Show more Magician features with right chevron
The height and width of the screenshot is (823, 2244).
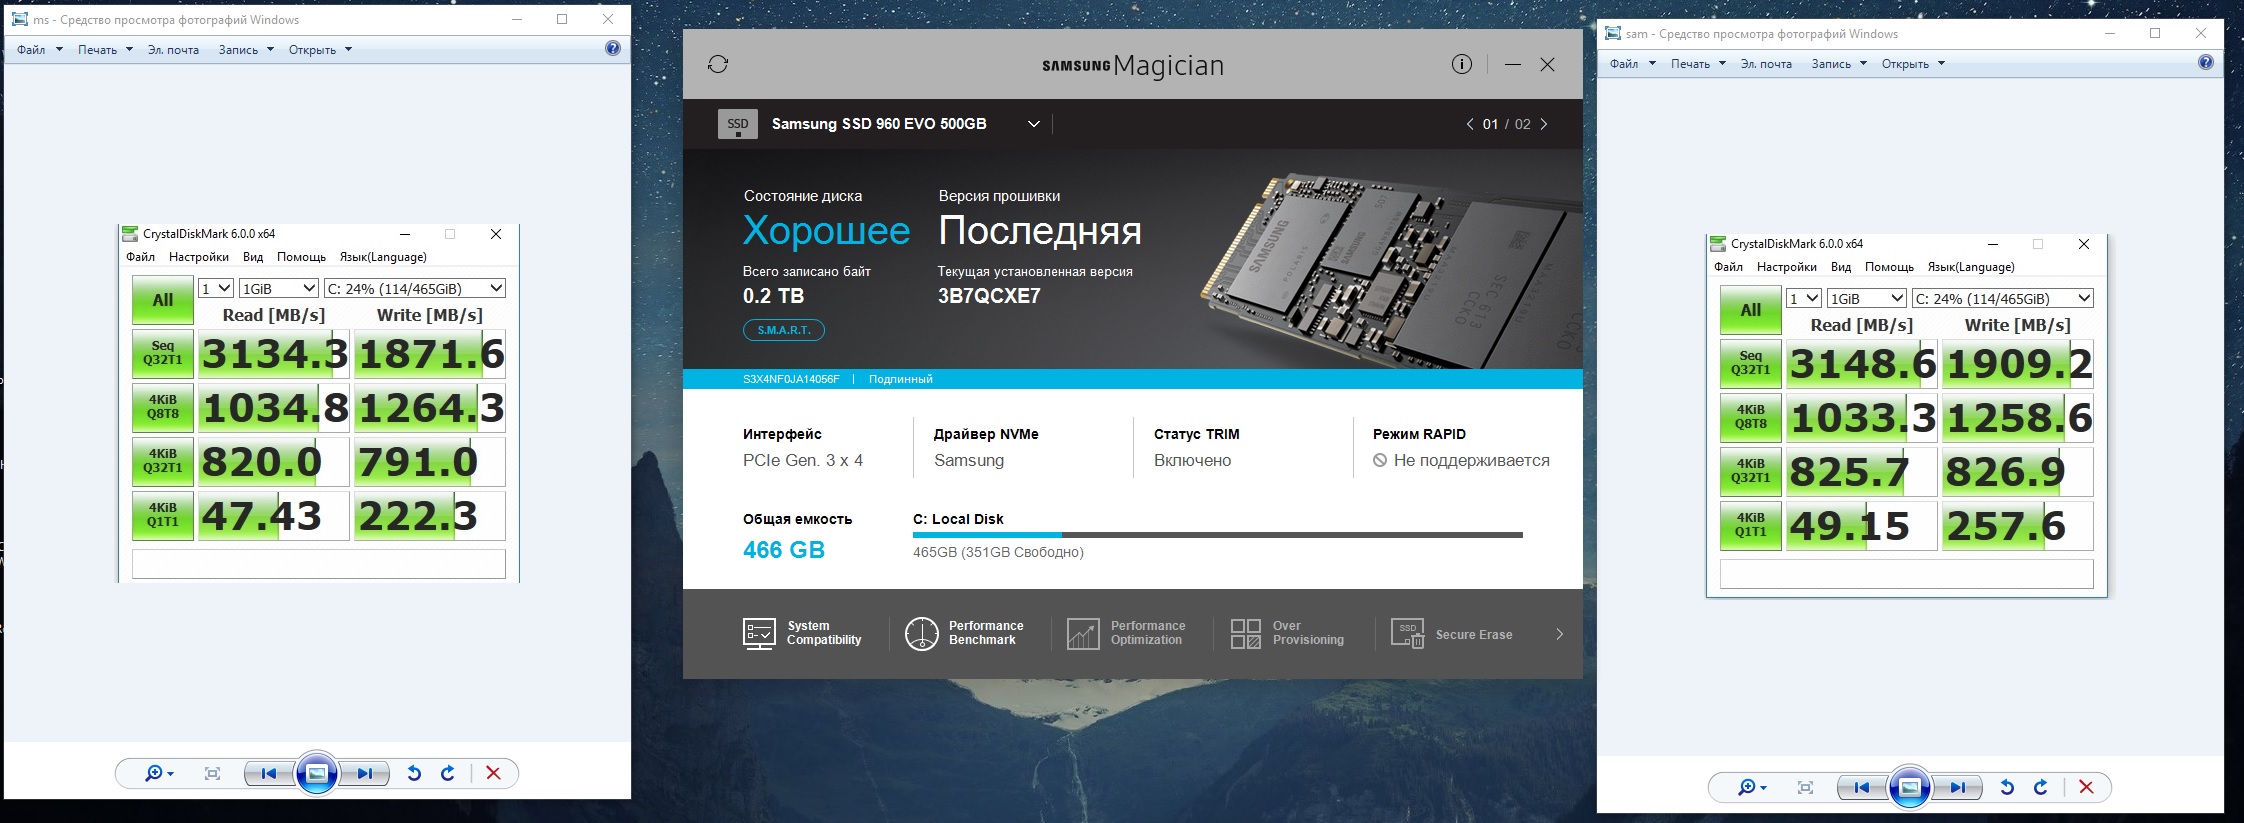pyautogui.click(x=1559, y=634)
